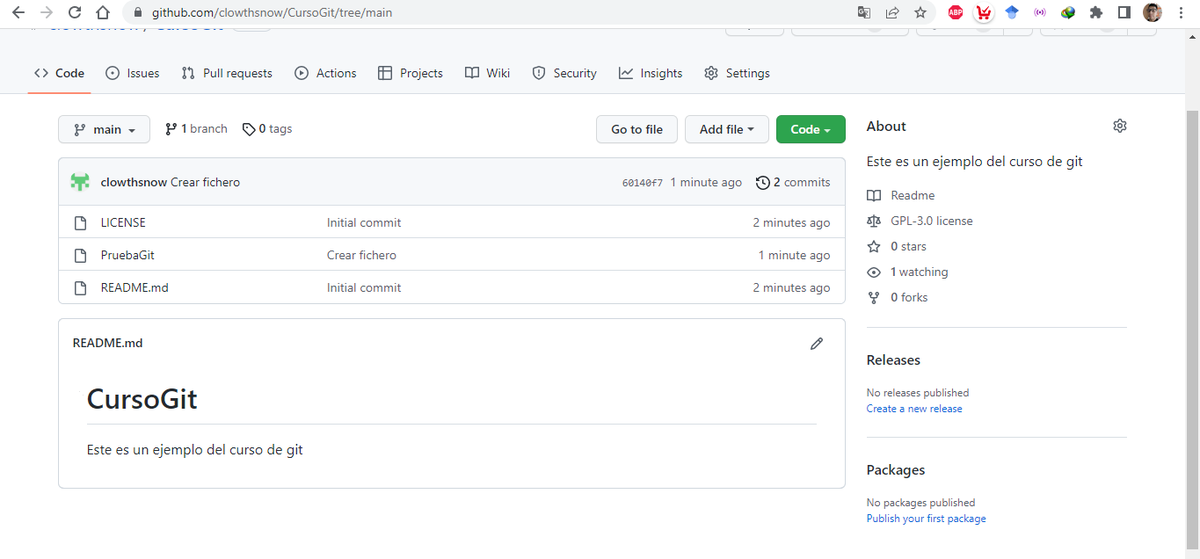The width and height of the screenshot is (1200, 559).
Task: Open the latest commit message Crear fichero
Action: point(206,182)
